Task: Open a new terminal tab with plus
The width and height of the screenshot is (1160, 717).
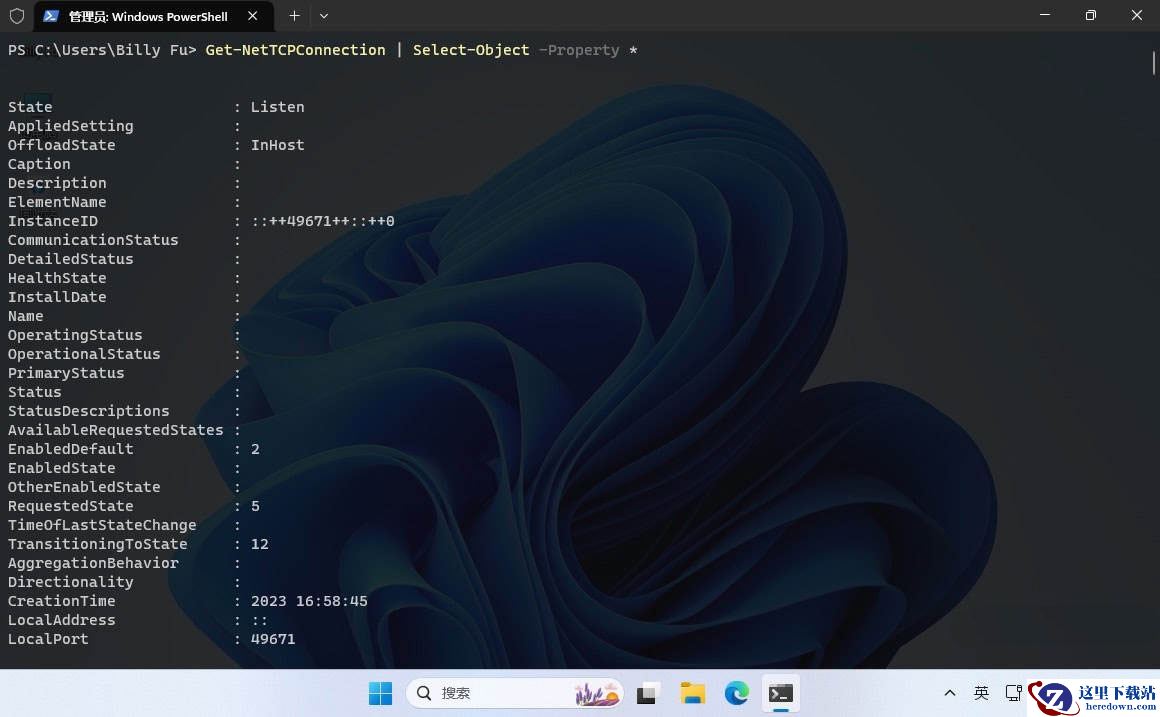Action: tap(294, 16)
